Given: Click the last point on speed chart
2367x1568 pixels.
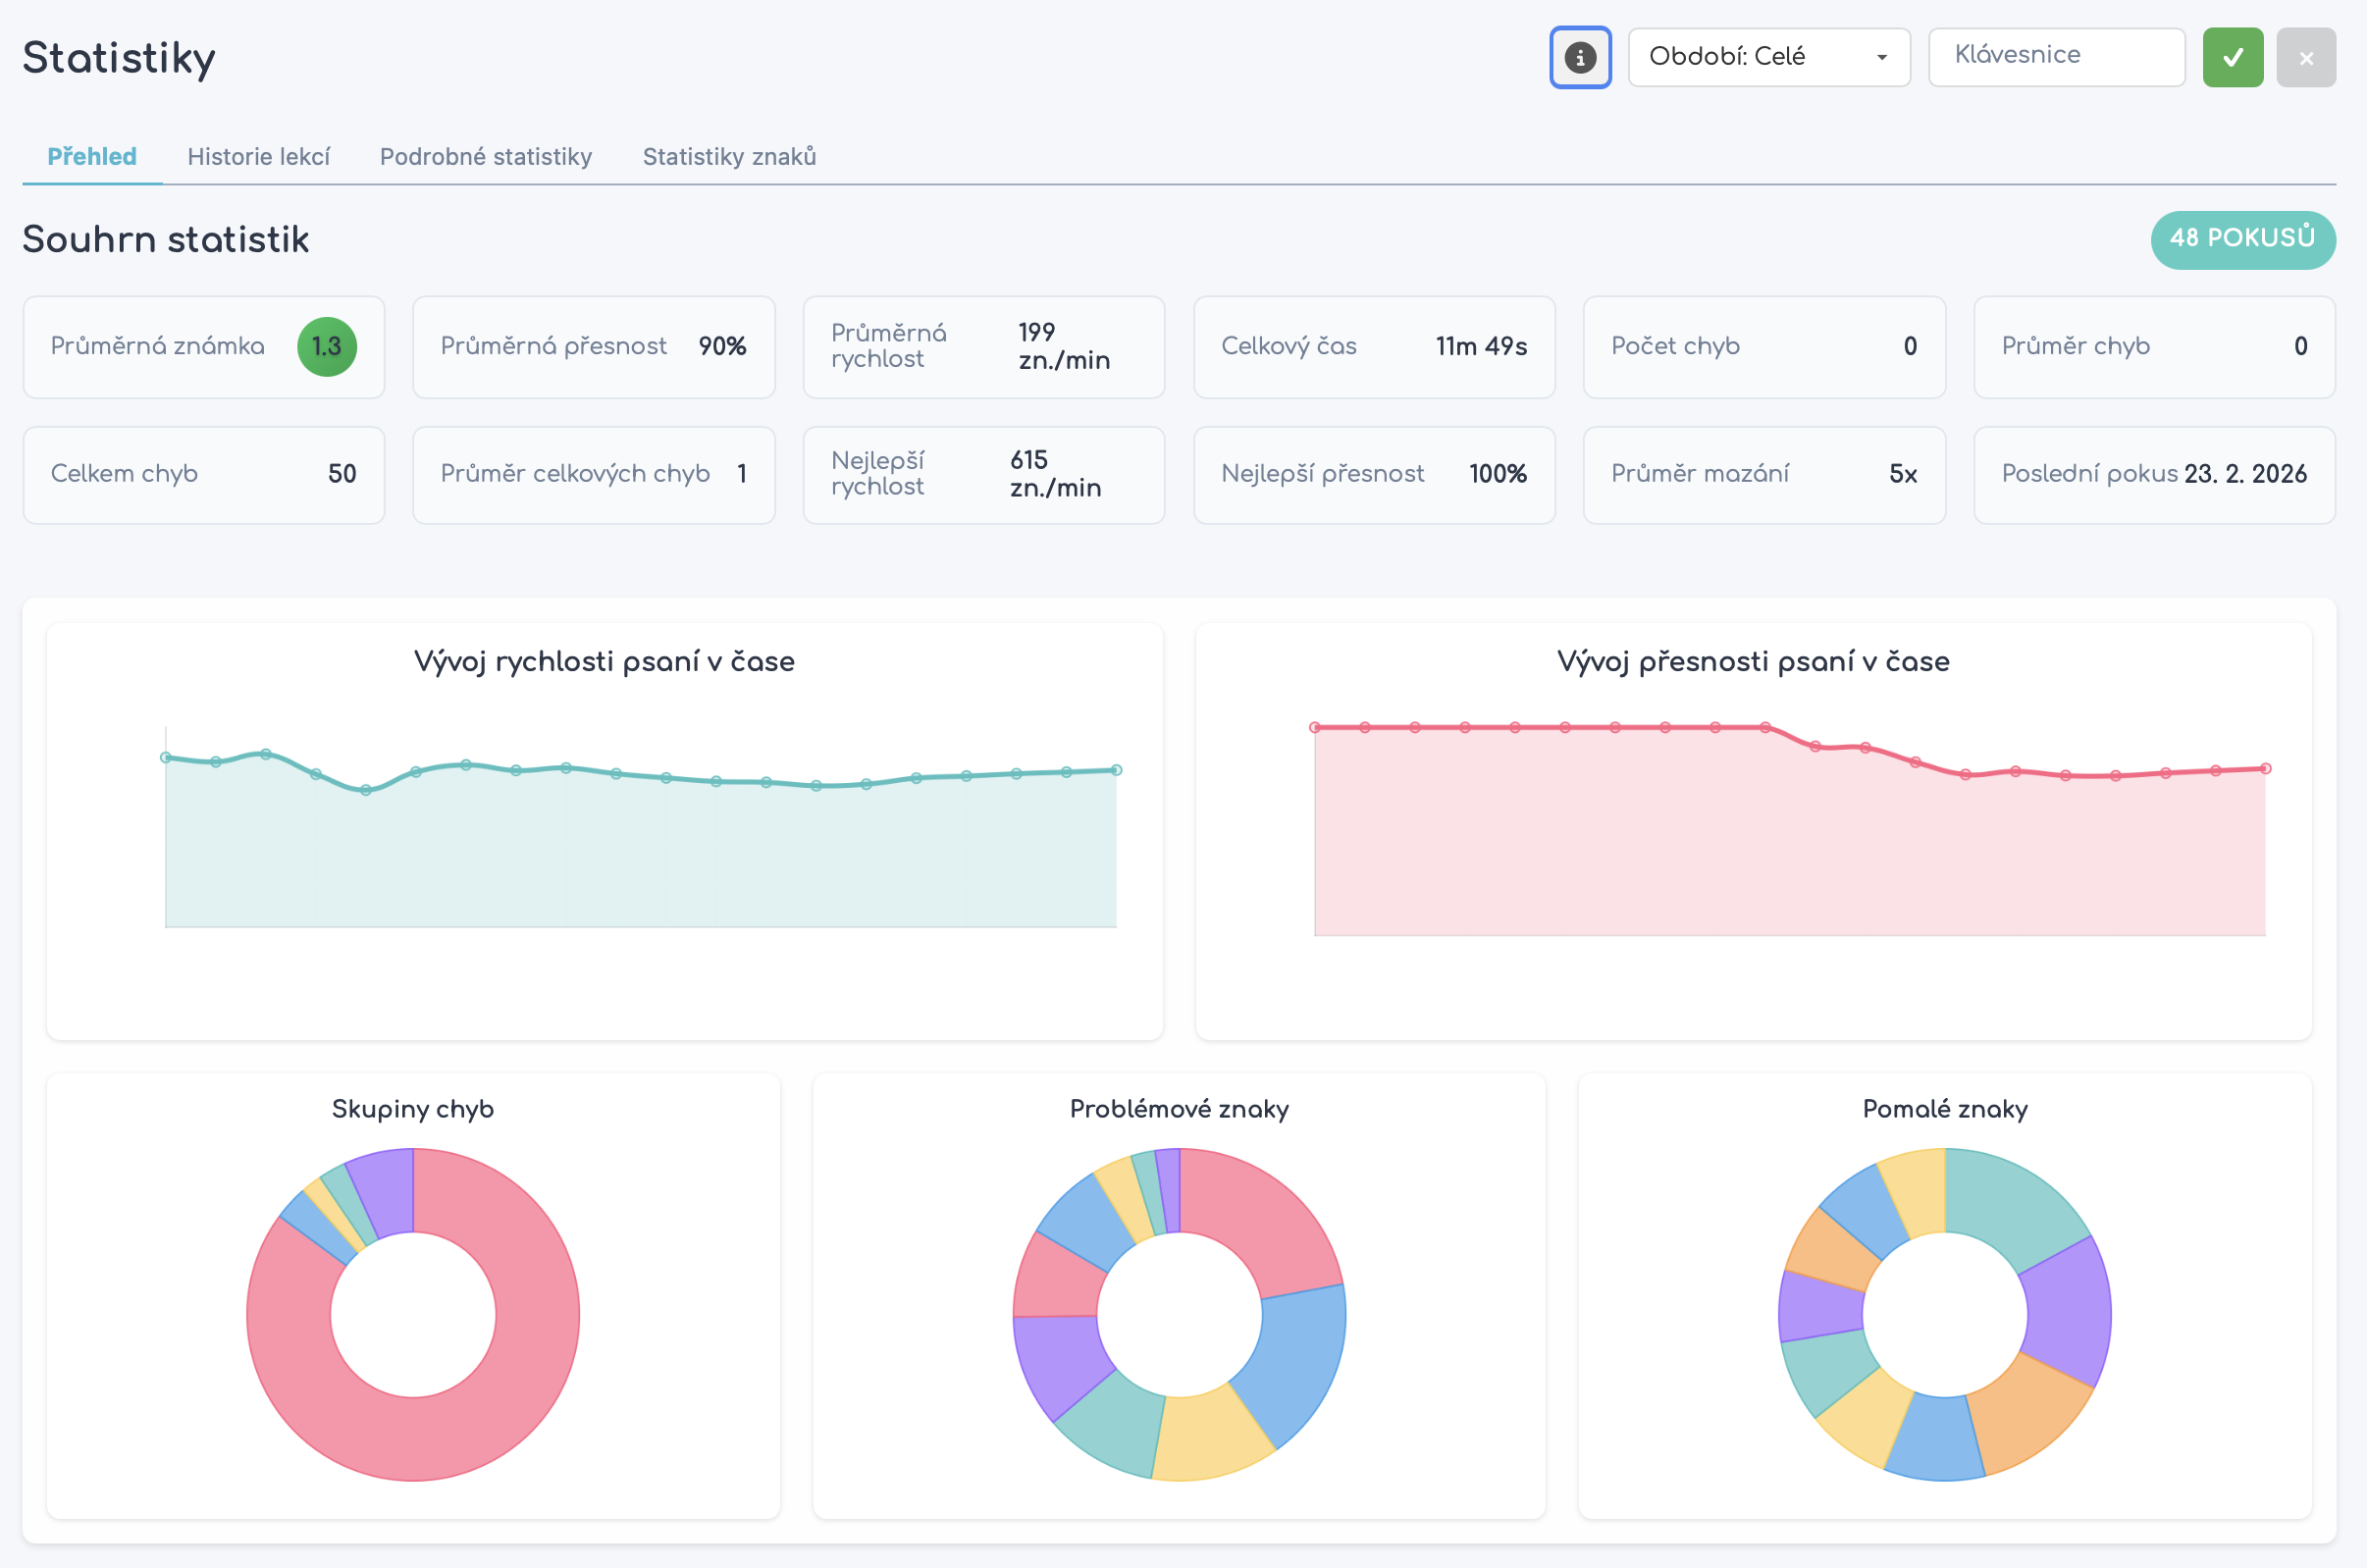Looking at the screenshot, I should (x=1116, y=770).
